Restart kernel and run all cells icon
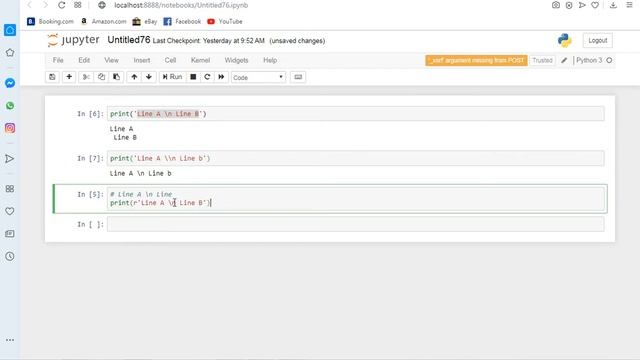The image size is (640, 360). 221,77
